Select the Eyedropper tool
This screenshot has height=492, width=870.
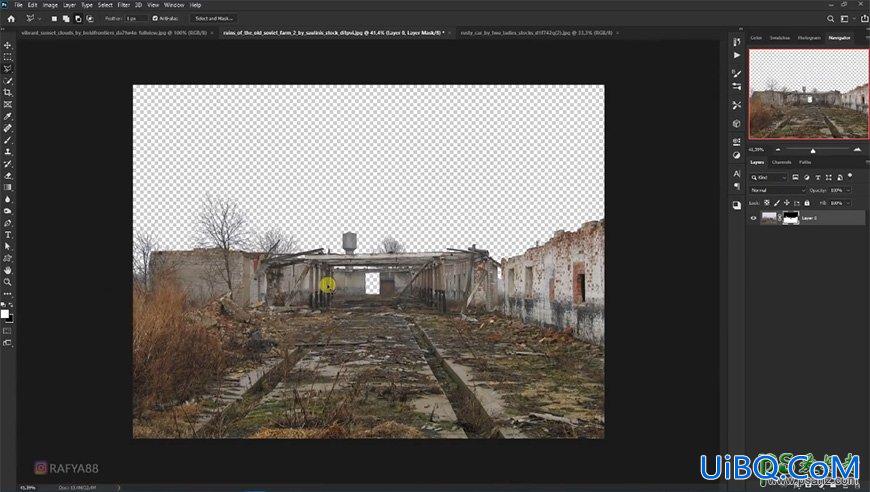point(7,116)
